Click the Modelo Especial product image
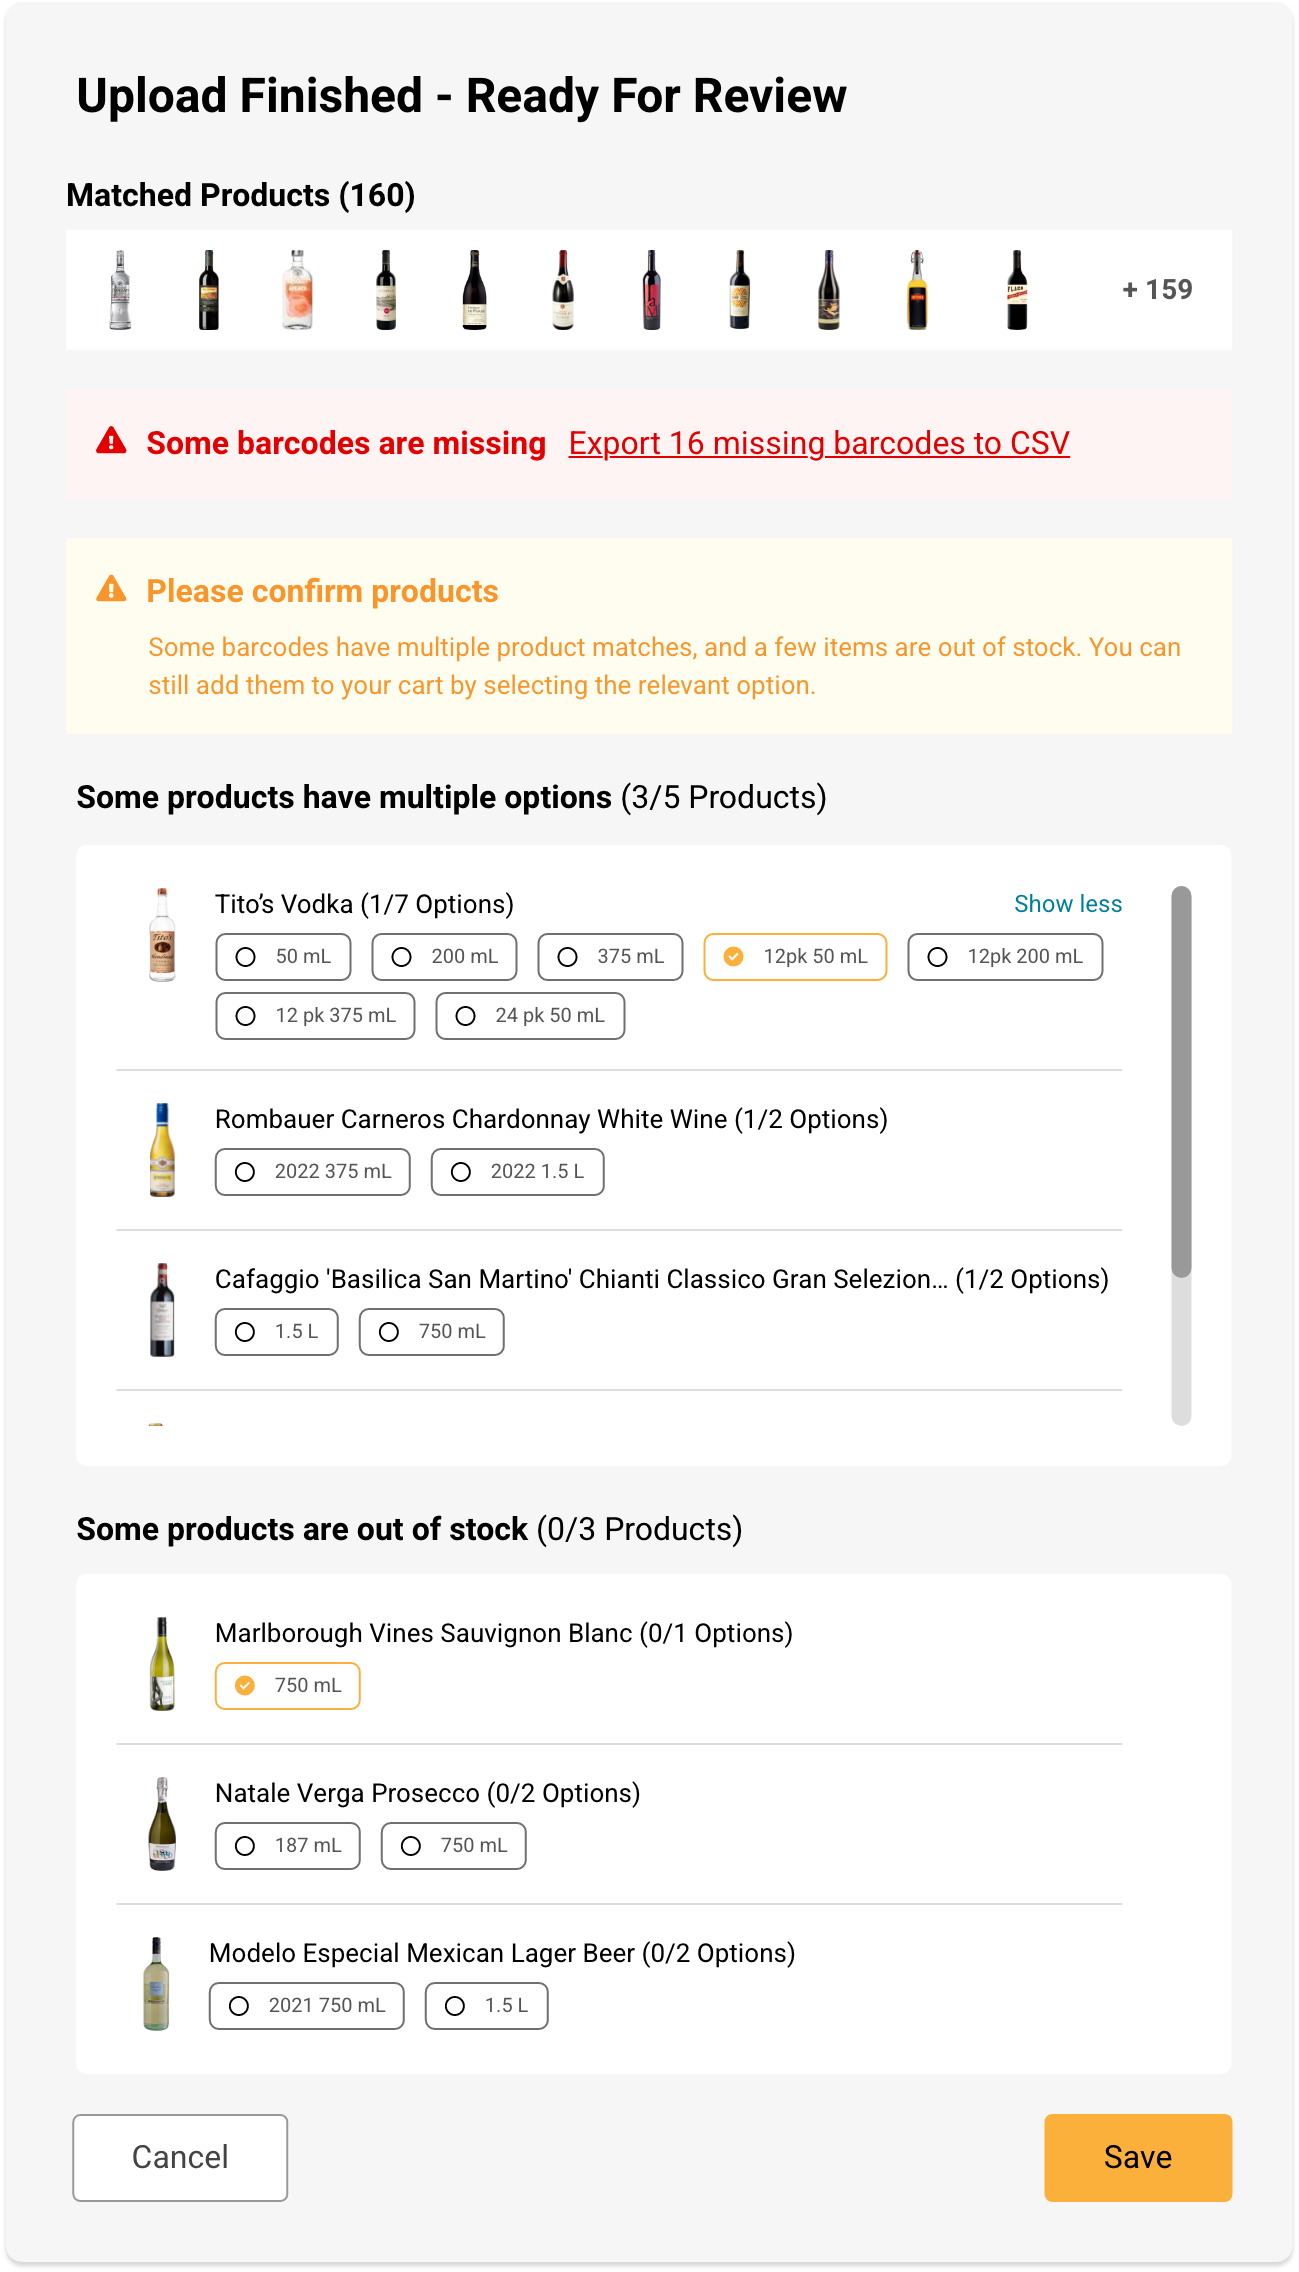Screen dimensions: 1299x2272 pyautogui.click(x=156, y=1984)
